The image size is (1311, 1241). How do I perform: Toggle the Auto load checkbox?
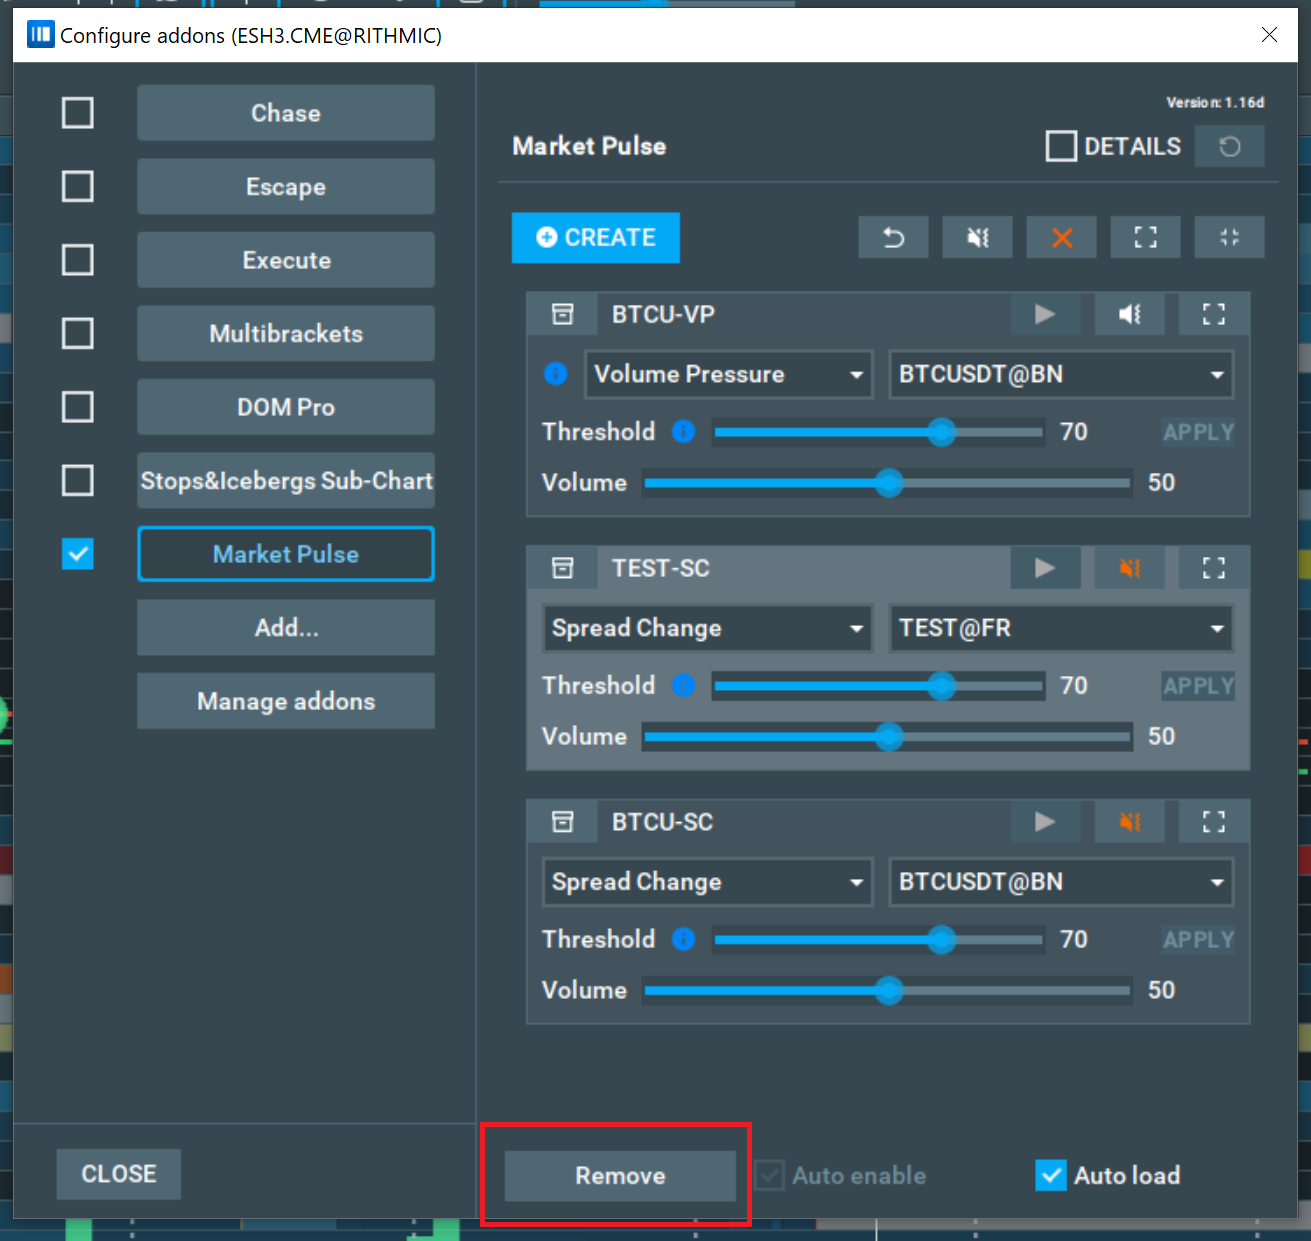click(1051, 1175)
